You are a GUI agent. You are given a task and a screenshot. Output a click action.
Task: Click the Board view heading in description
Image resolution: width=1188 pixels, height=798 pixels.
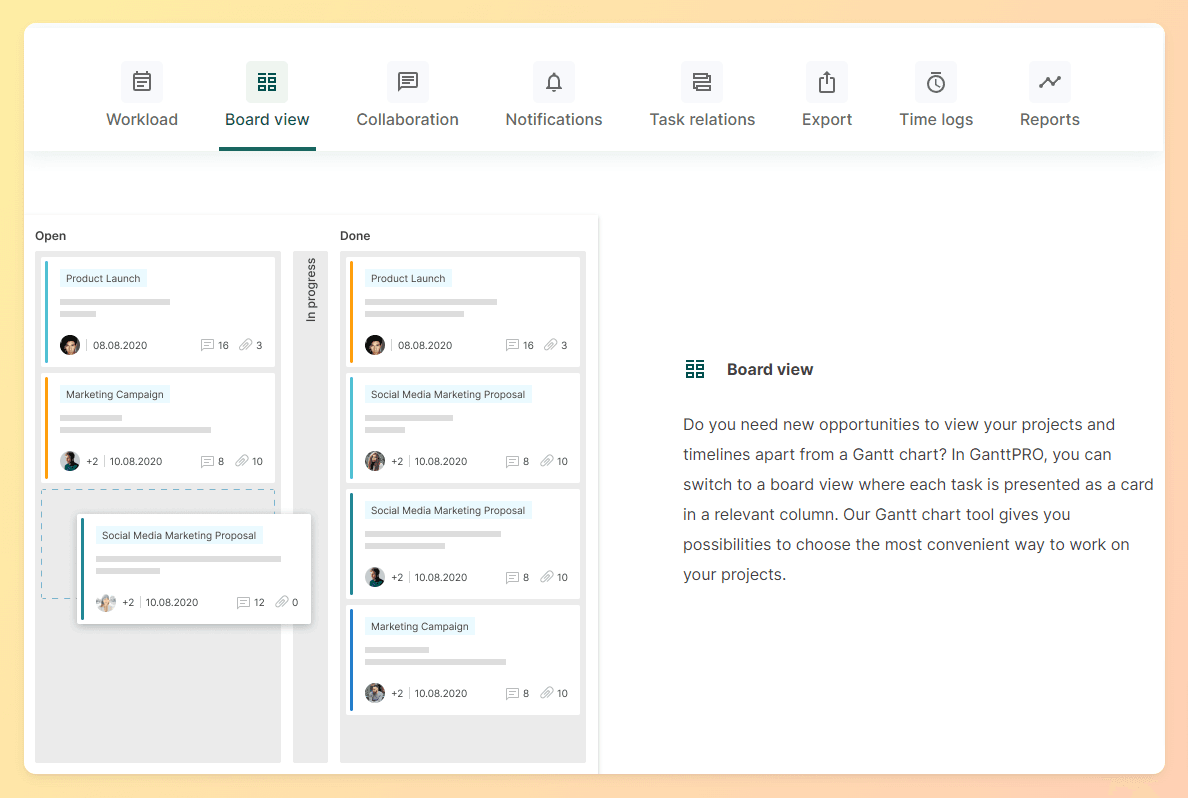coord(769,370)
